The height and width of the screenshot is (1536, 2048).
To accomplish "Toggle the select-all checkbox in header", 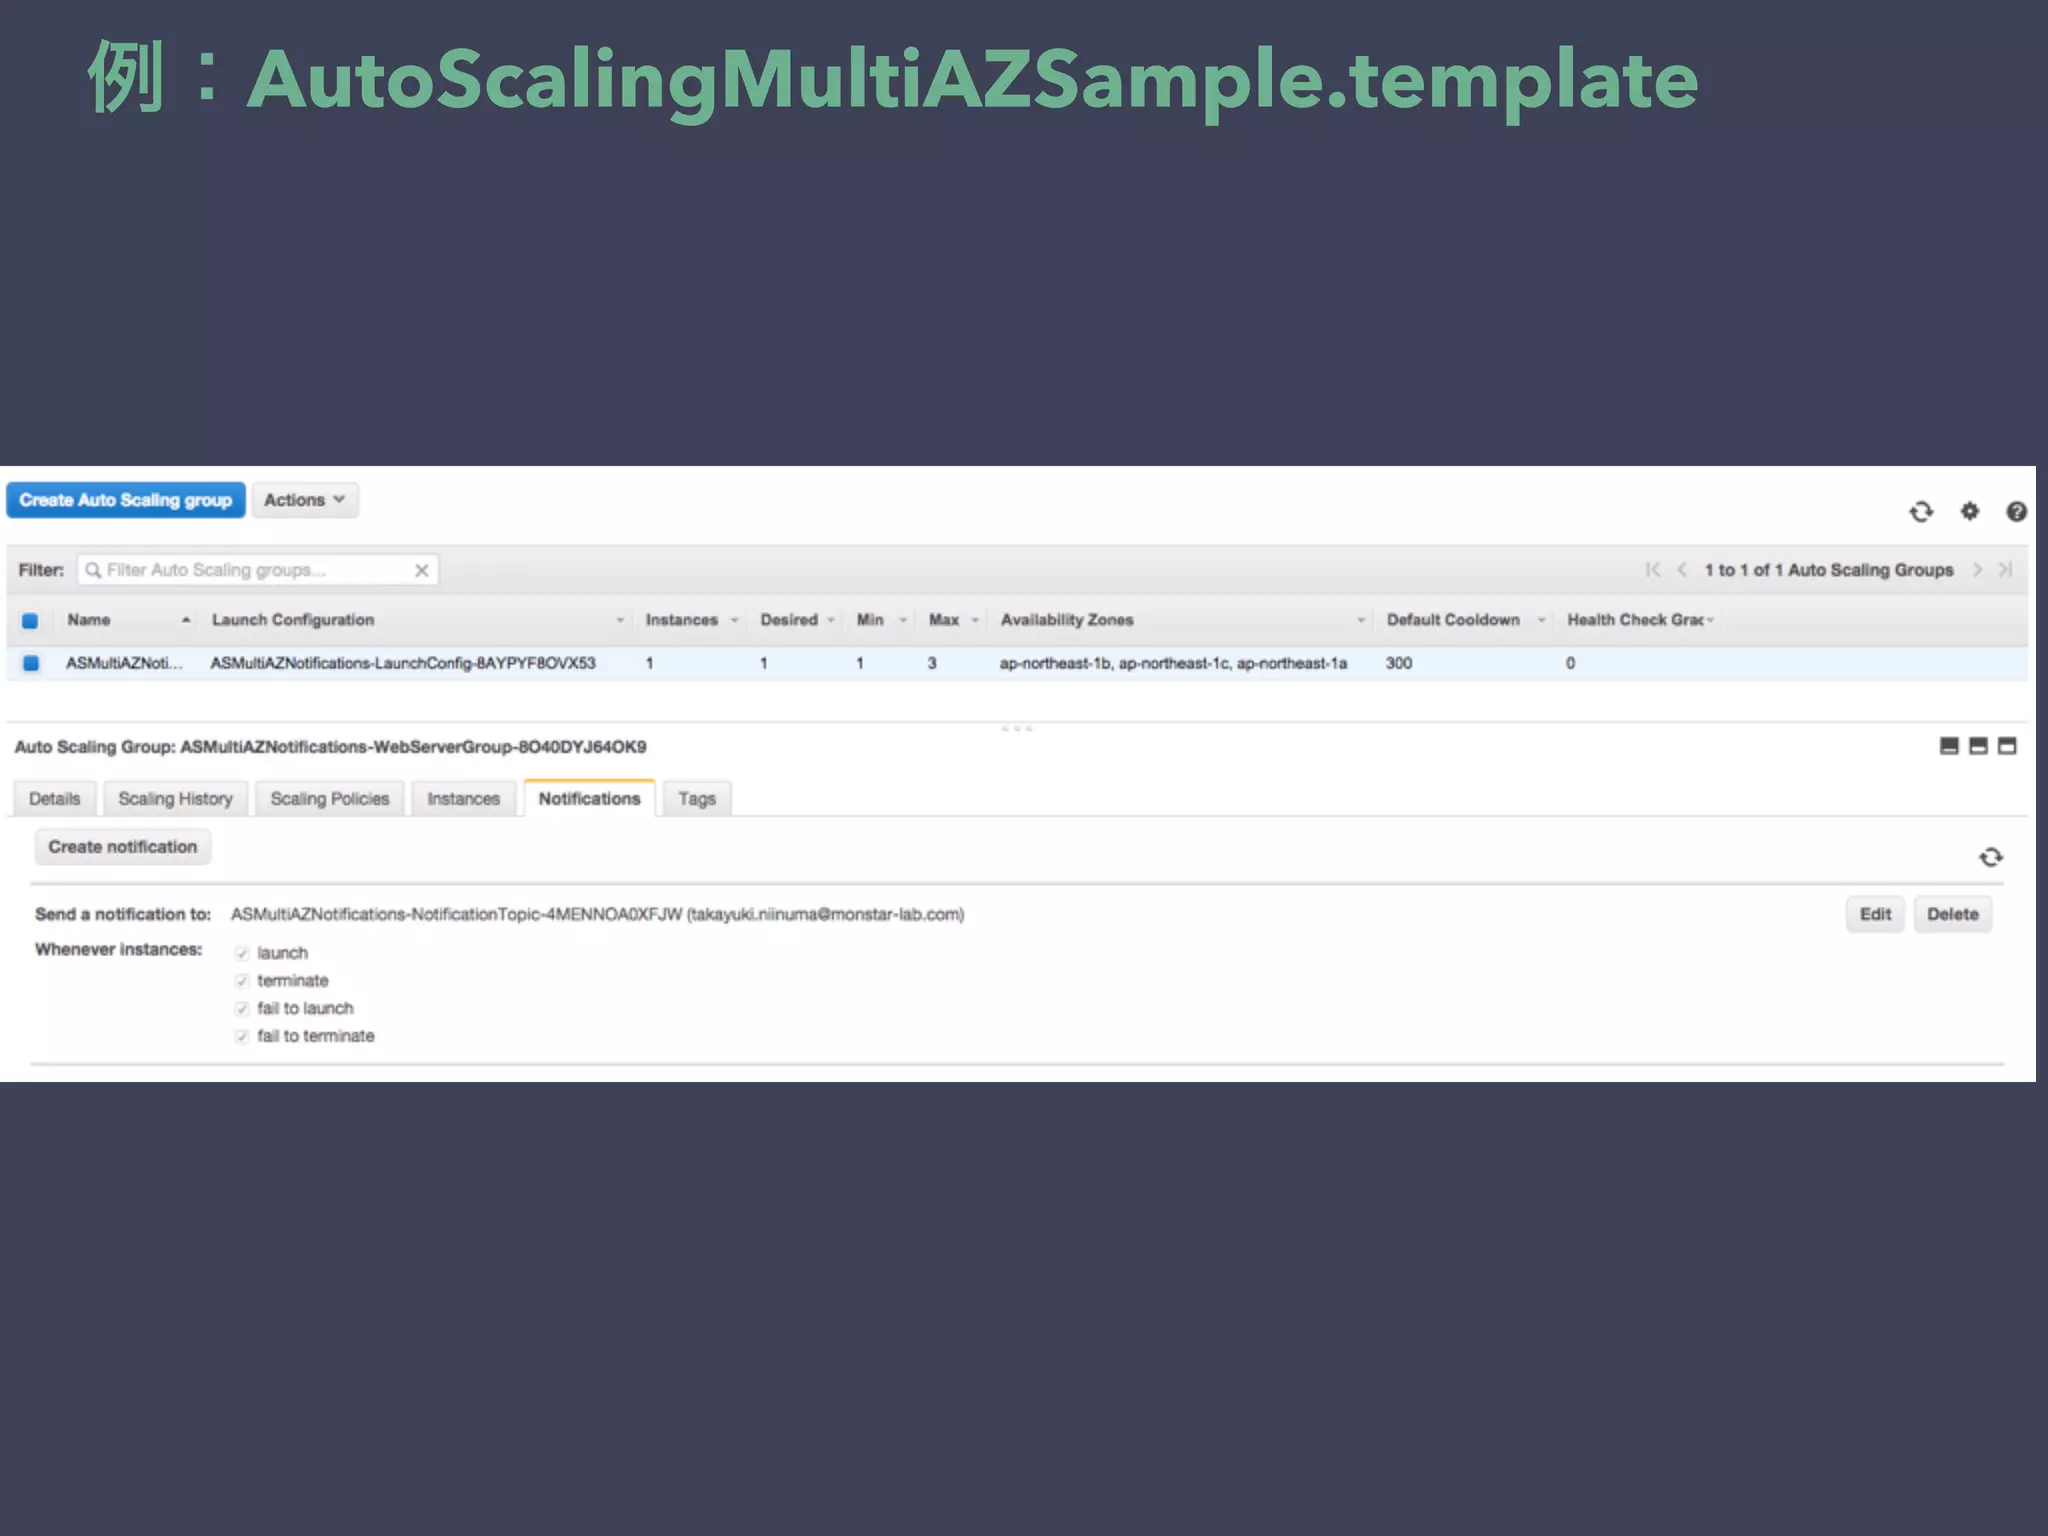I will pyautogui.click(x=30, y=620).
